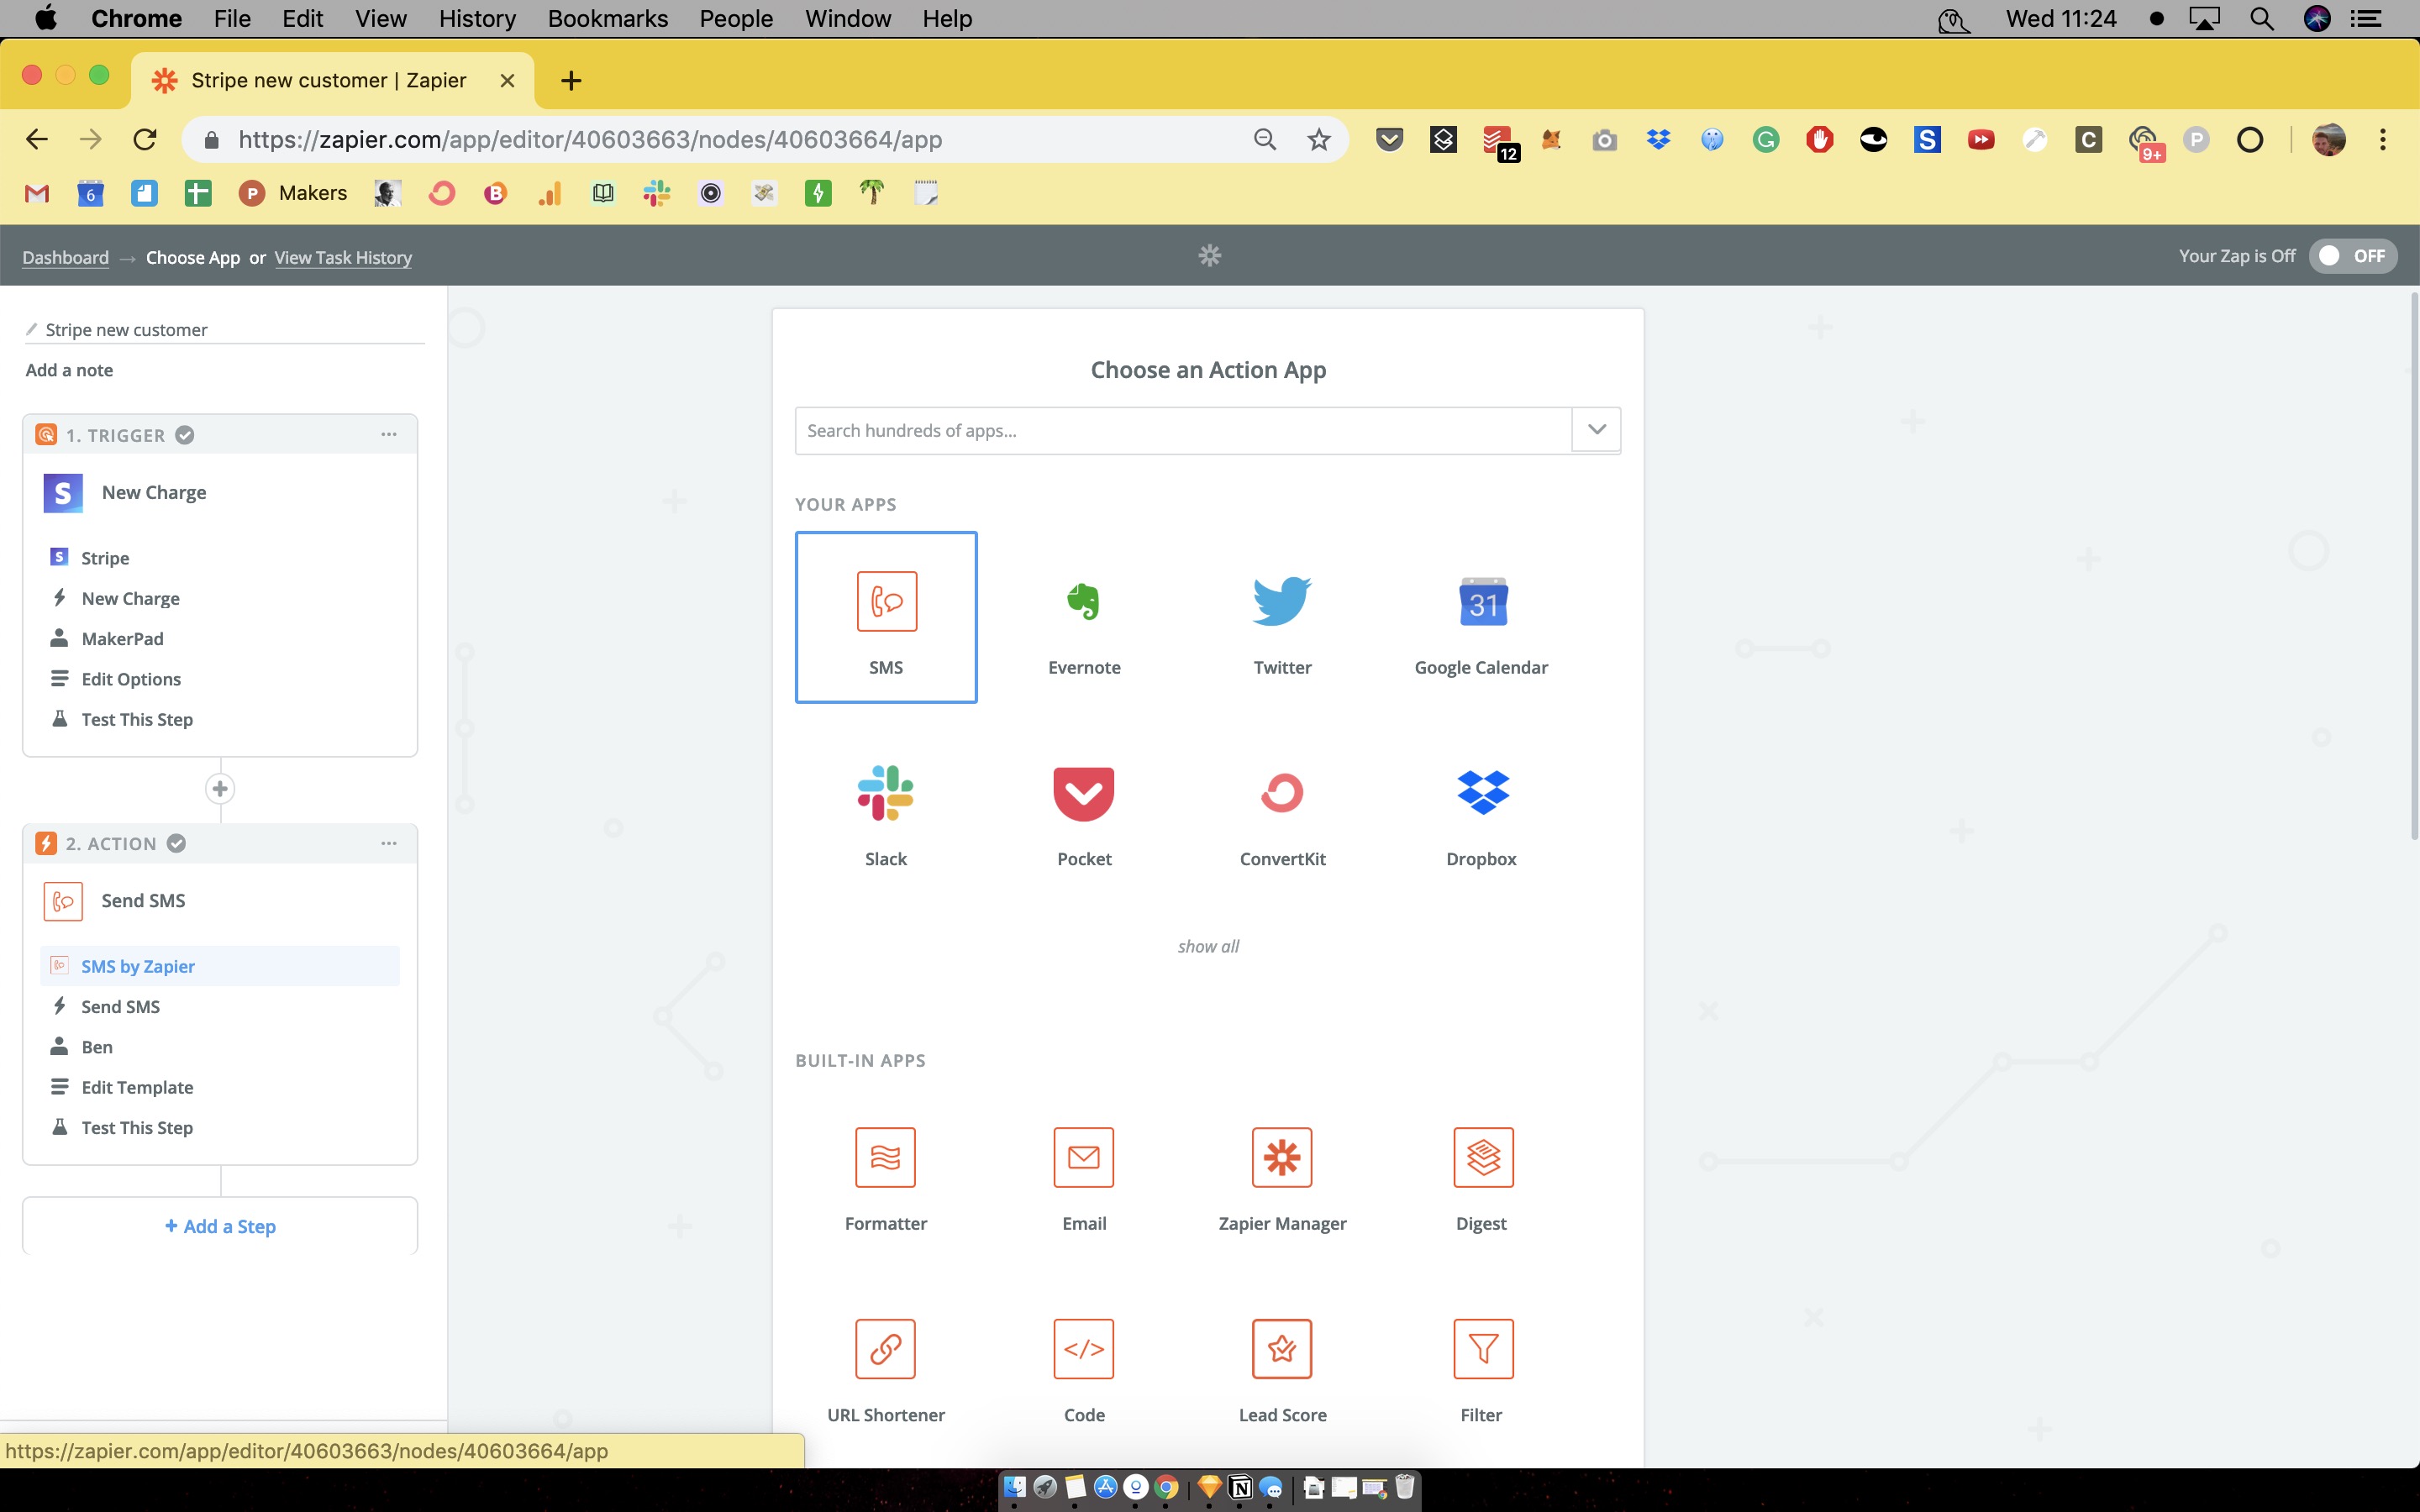The width and height of the screenshot is (2420, 1512).
Task: Open the History menu
Action: (x=477, y=19)
